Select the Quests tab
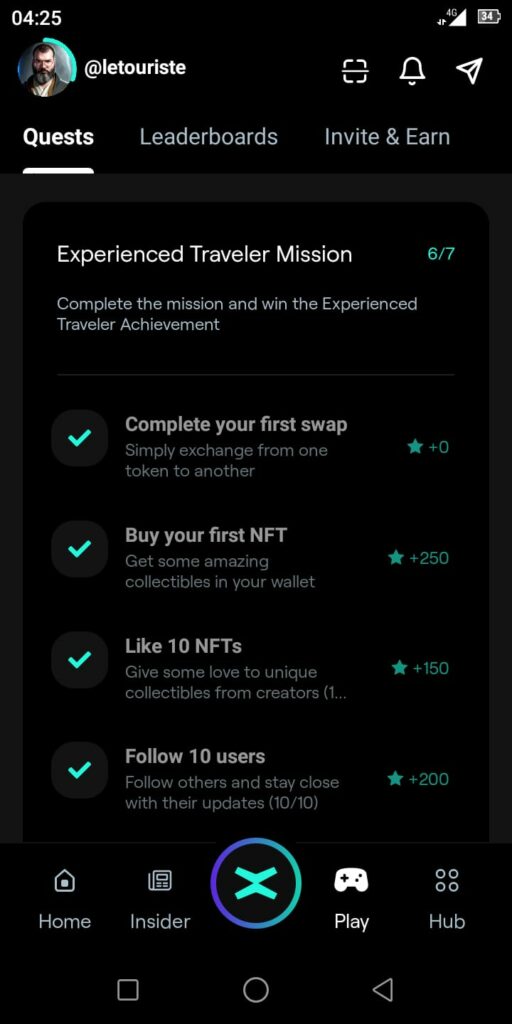 pyautogui.click(x=58, y=136)
